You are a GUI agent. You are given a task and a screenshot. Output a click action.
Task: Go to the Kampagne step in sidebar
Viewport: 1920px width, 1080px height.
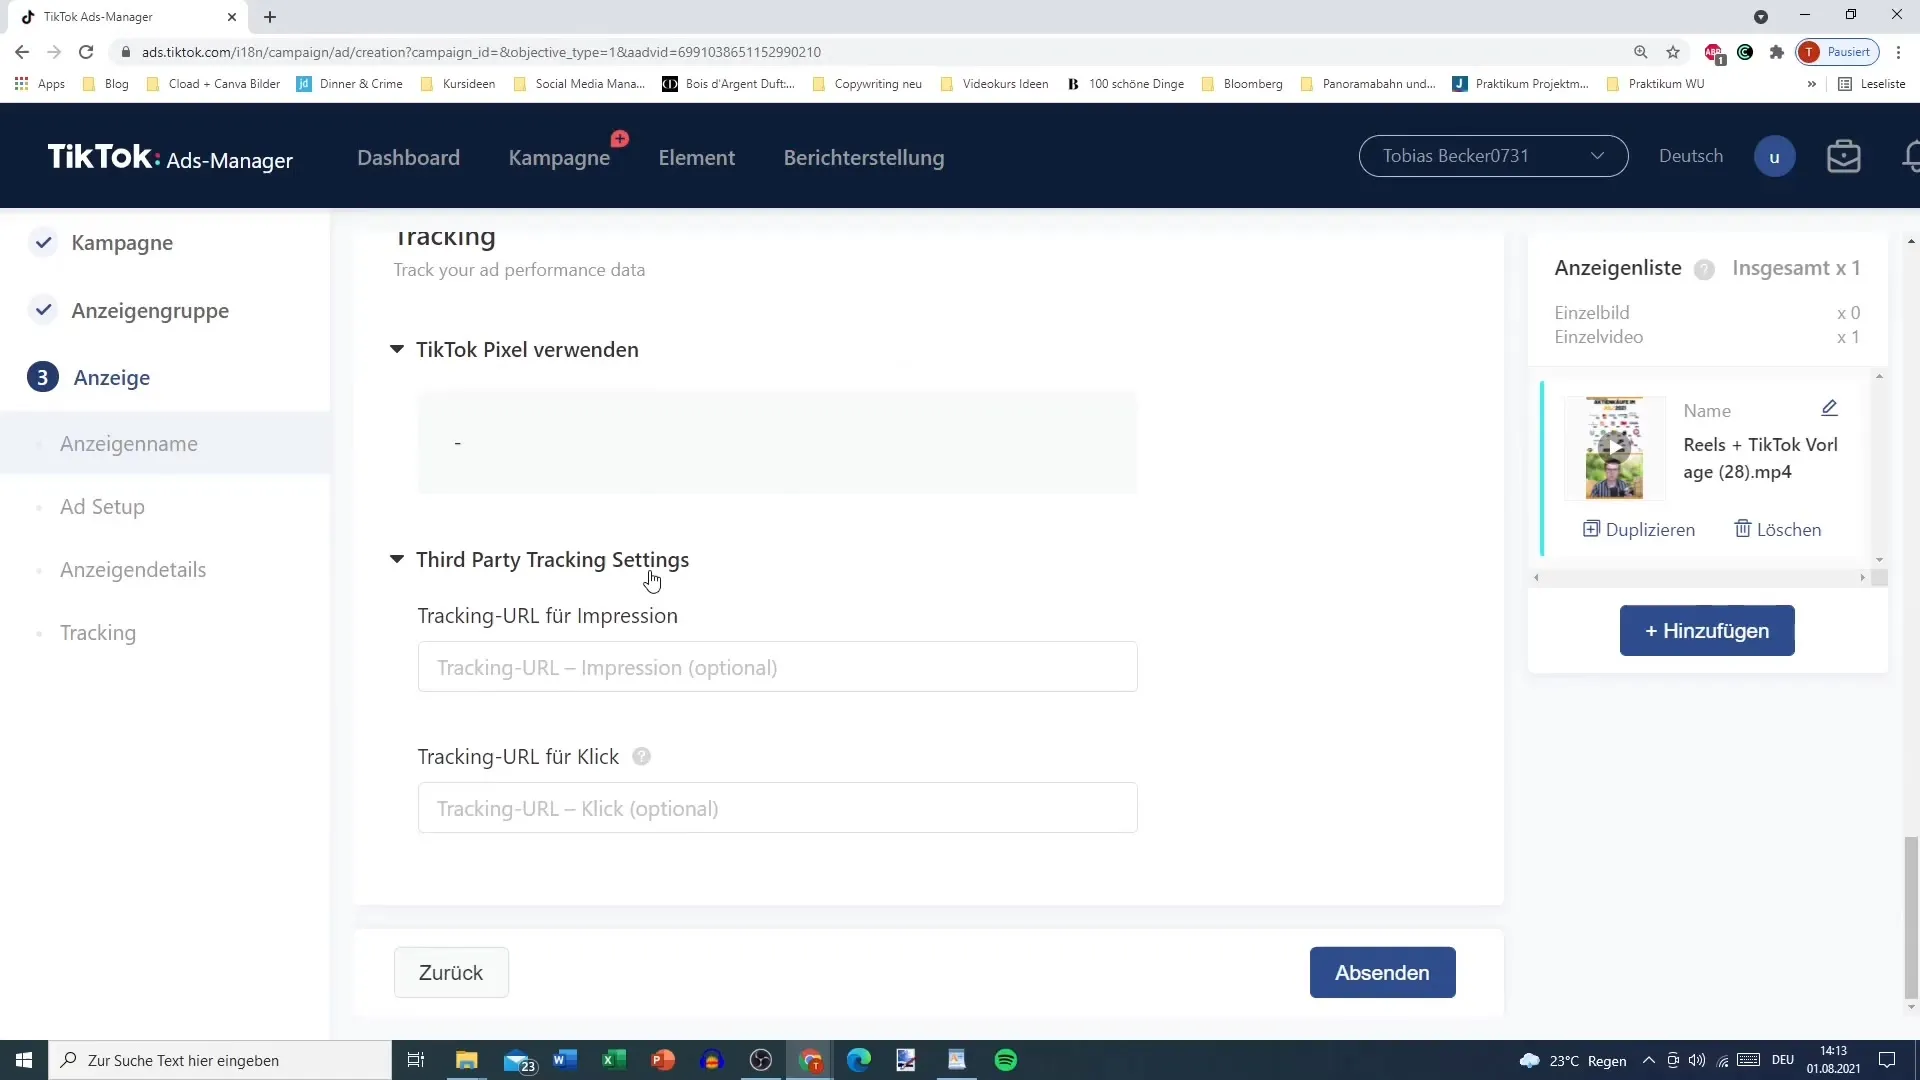[x=122, y=243]
